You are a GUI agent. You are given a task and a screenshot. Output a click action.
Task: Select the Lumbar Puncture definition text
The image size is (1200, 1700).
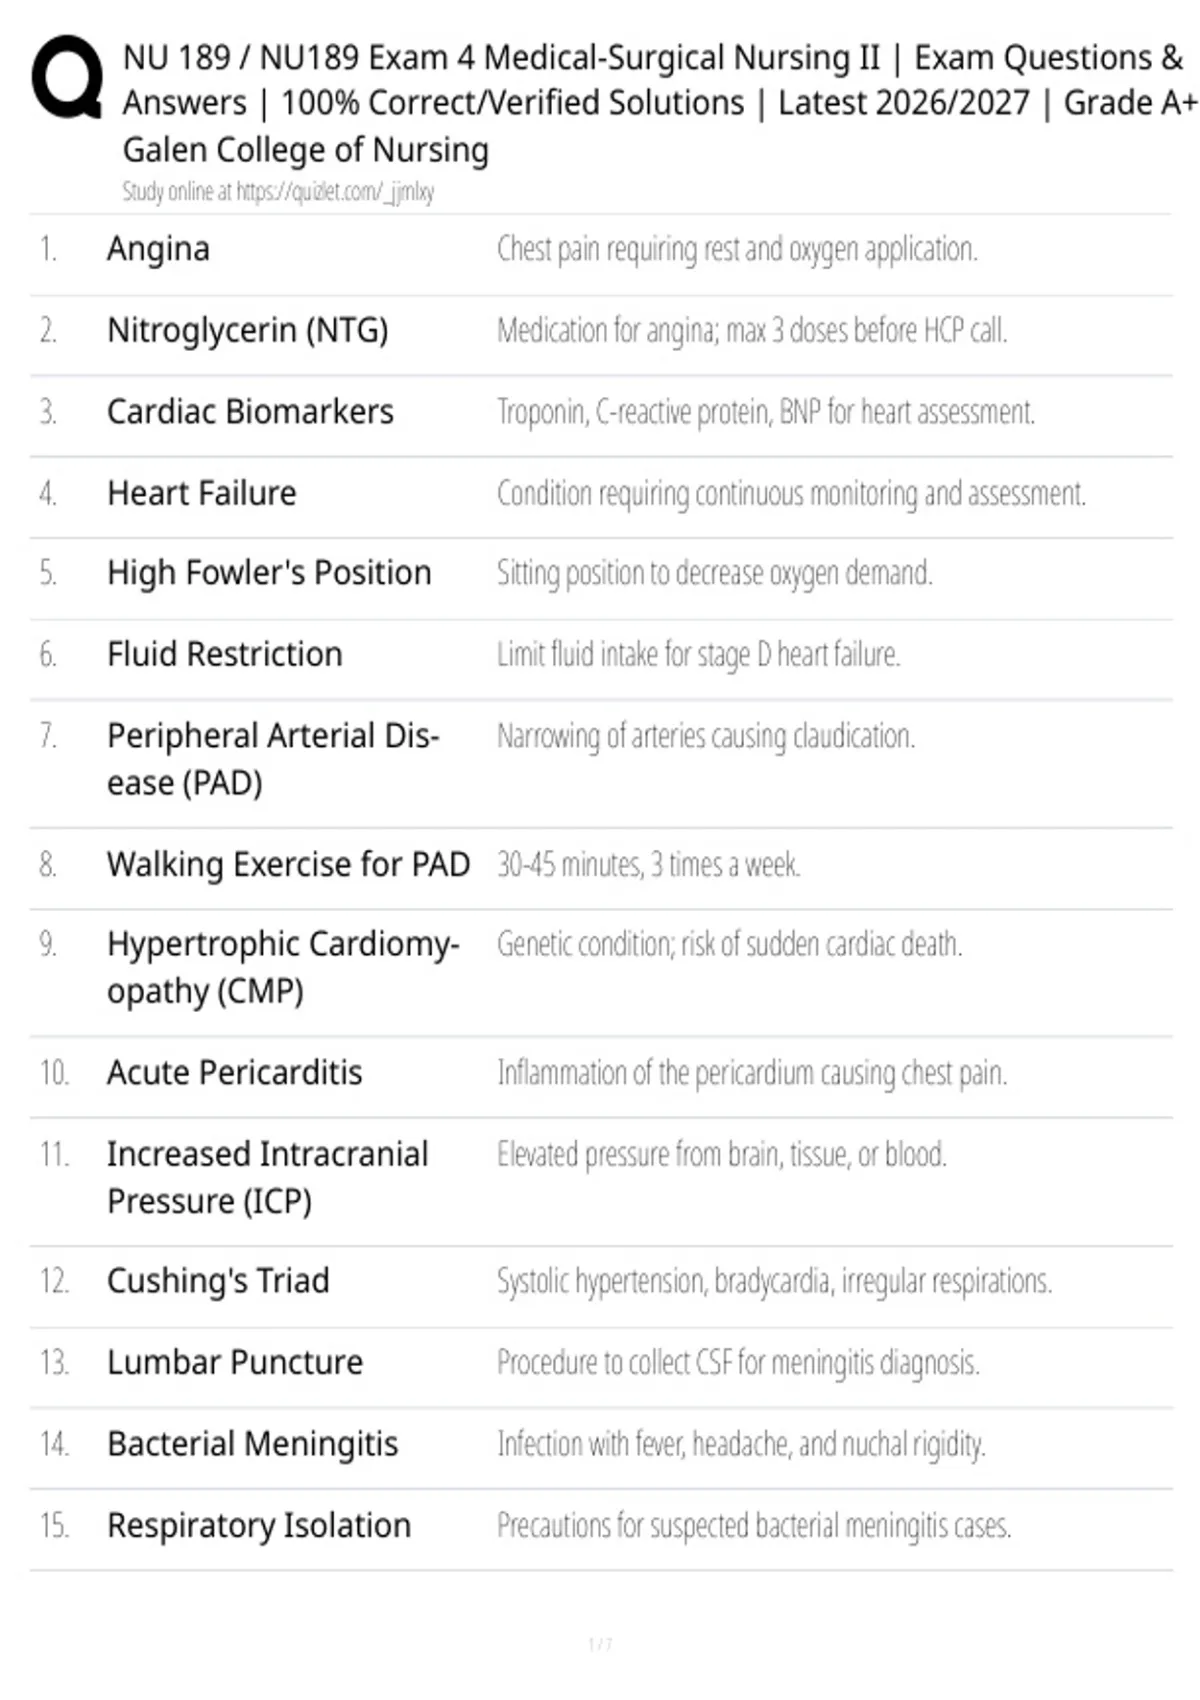[x=738, y=1362]
